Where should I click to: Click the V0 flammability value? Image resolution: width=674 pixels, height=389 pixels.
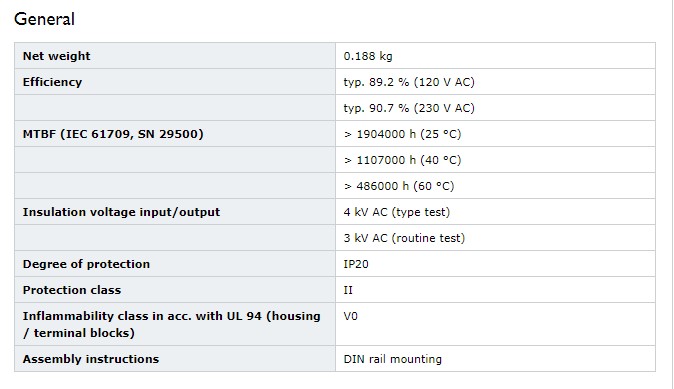350,316
